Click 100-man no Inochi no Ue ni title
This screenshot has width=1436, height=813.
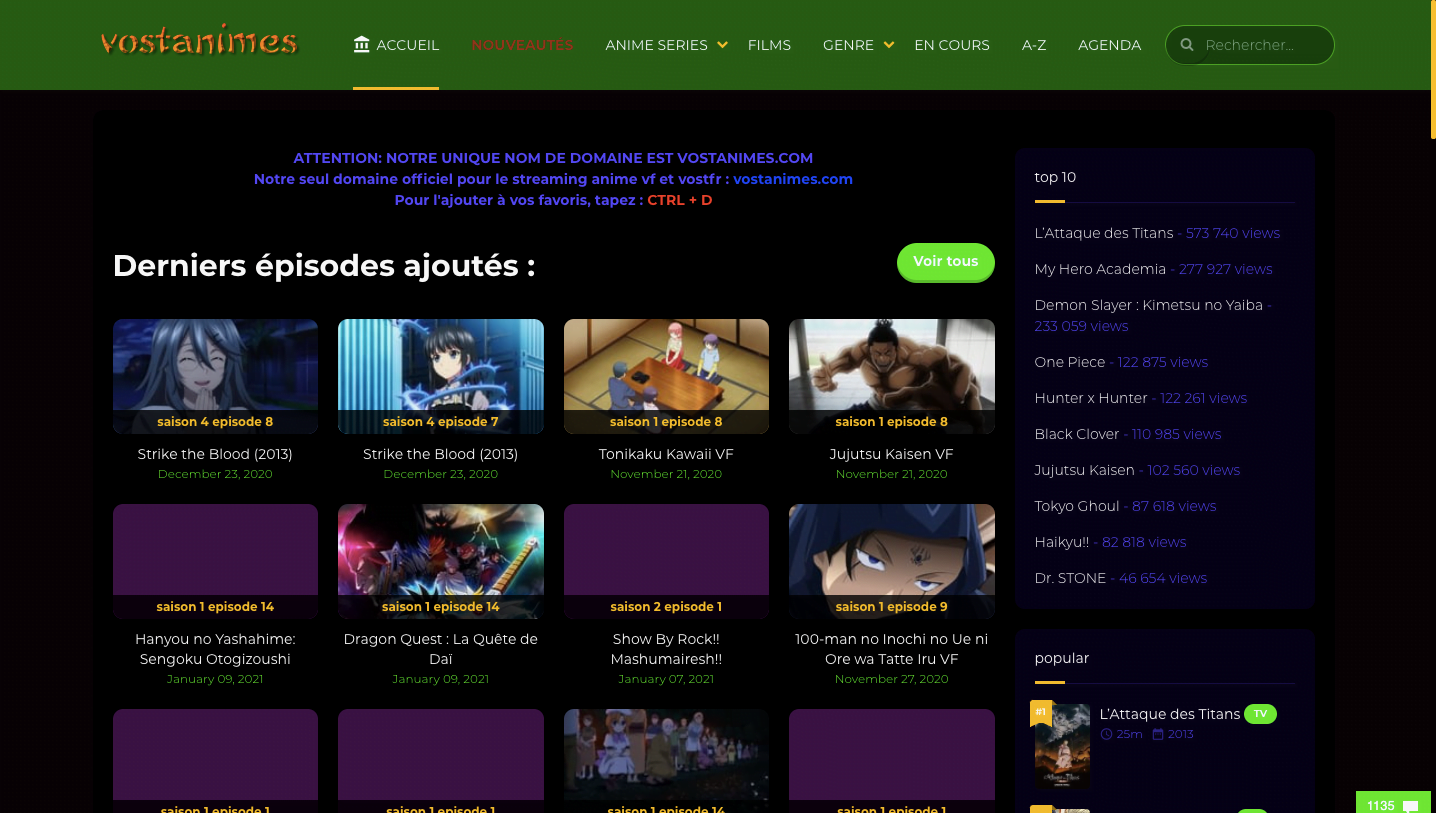pos(892,649)
